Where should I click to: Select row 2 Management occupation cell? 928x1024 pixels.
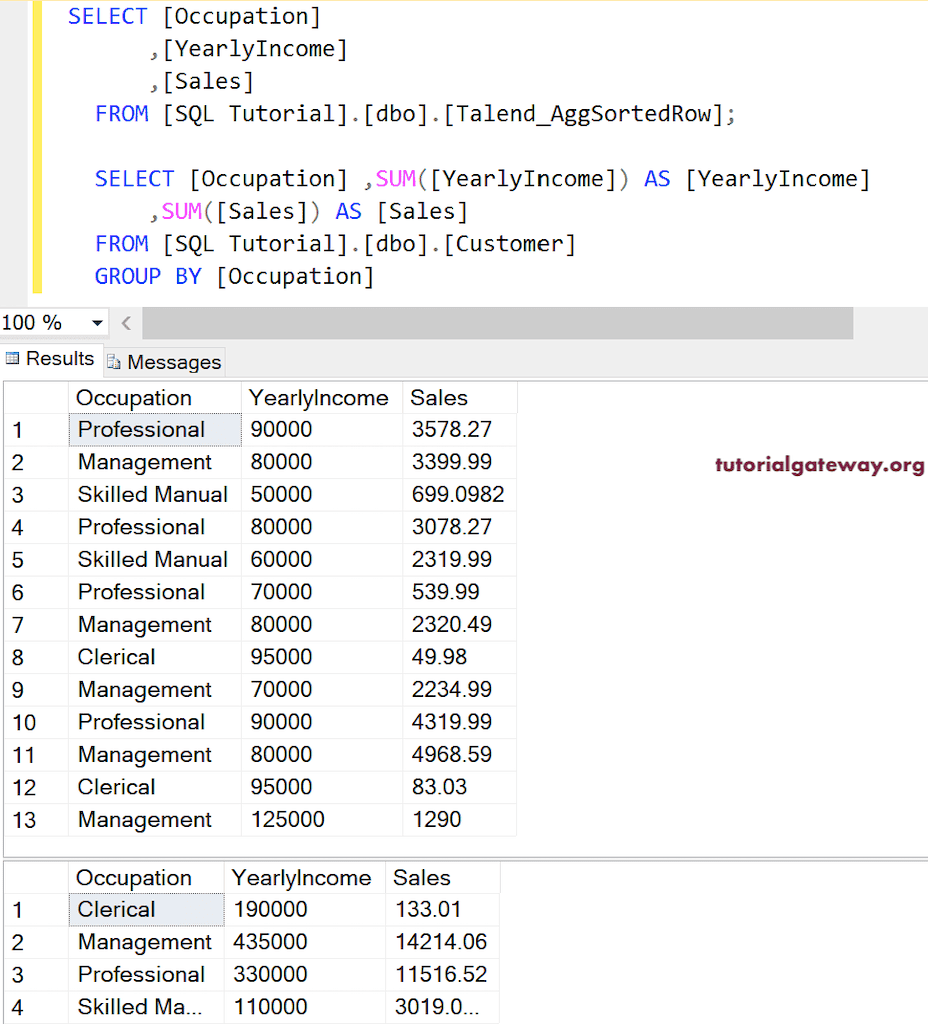point(155,462)
